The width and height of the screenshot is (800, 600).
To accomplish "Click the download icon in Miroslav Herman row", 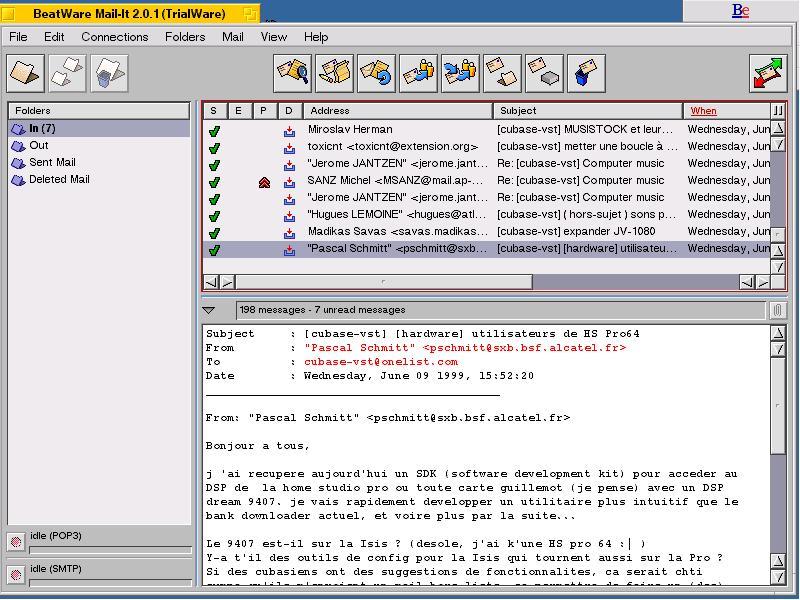I will (x=289, y=131).
